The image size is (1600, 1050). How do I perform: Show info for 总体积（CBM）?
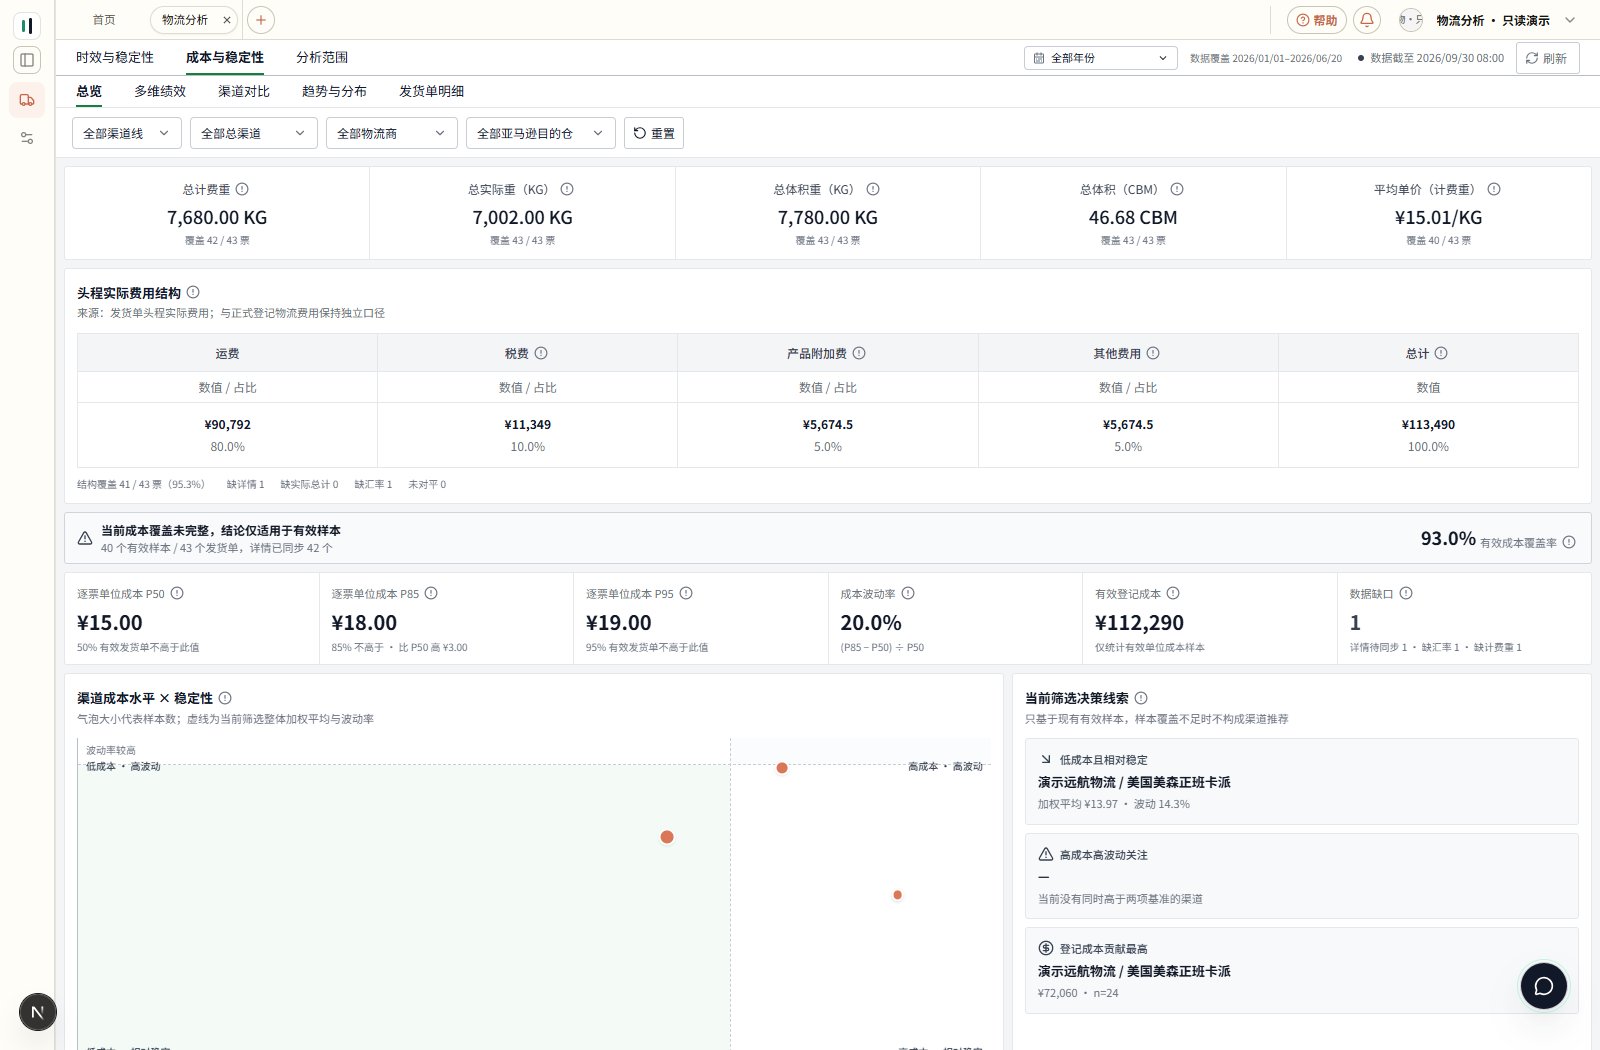pos(1177,189)
